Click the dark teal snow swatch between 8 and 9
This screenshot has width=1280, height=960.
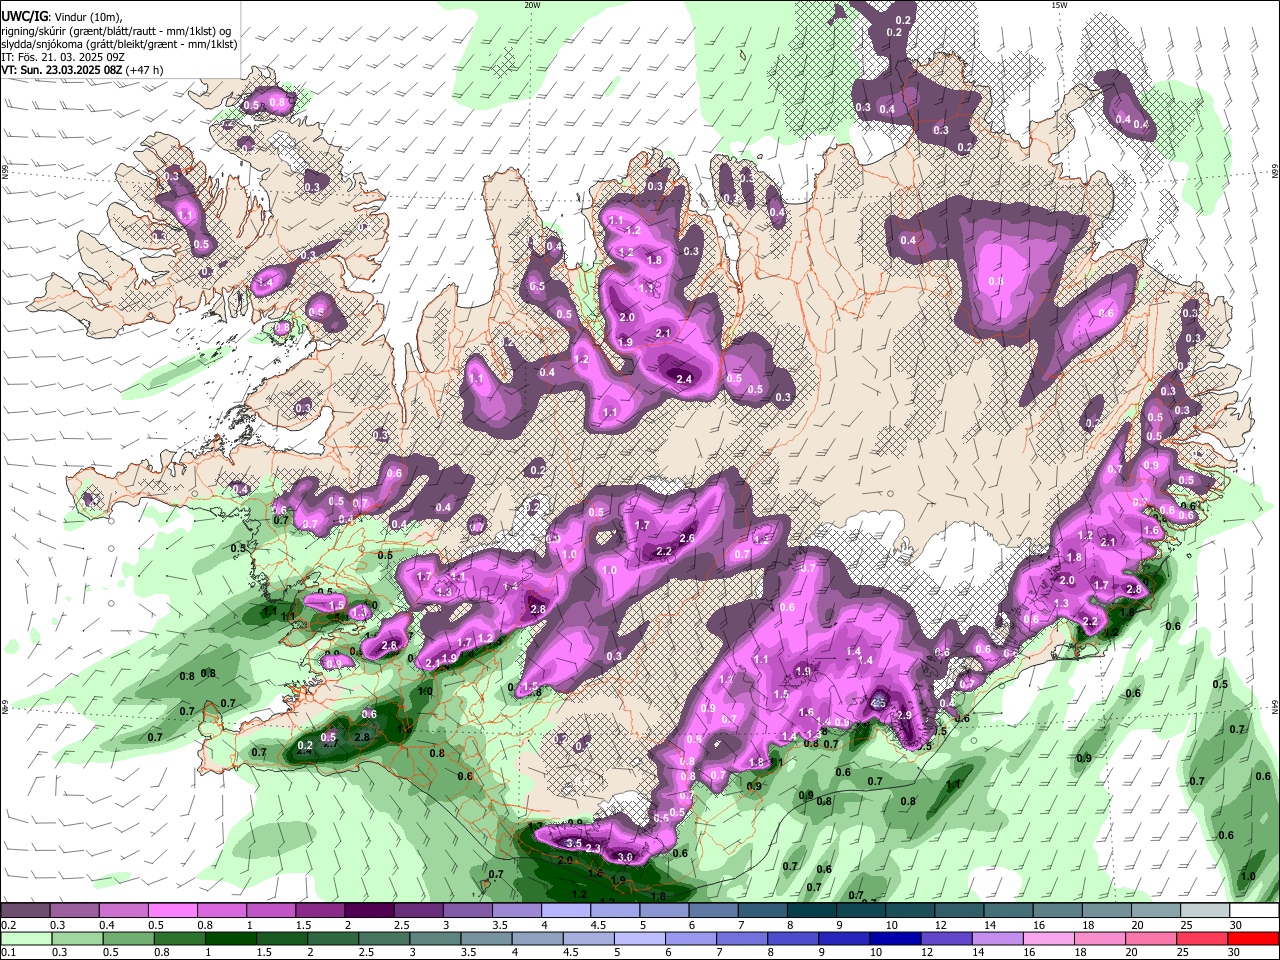(x=811, y=911)
